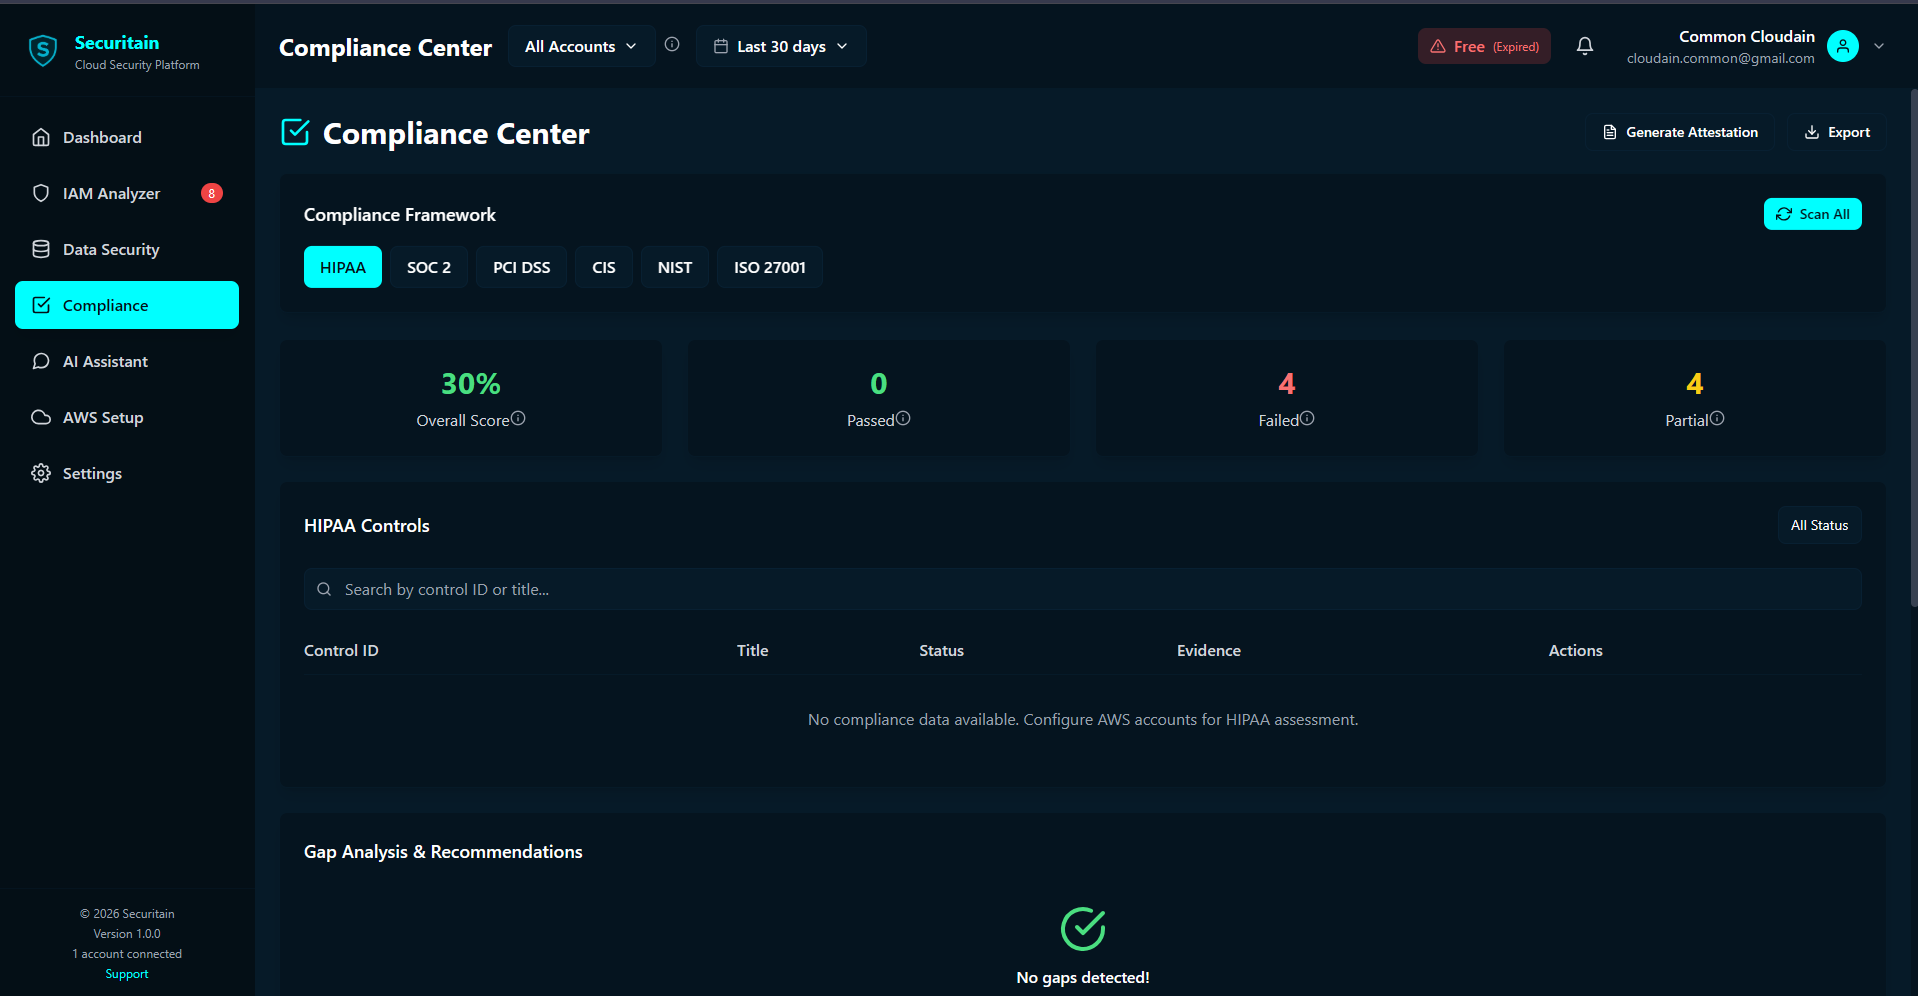1918x996 pixels.
Task: Select the HIPAA framework tab
Action: pos(343,267)
